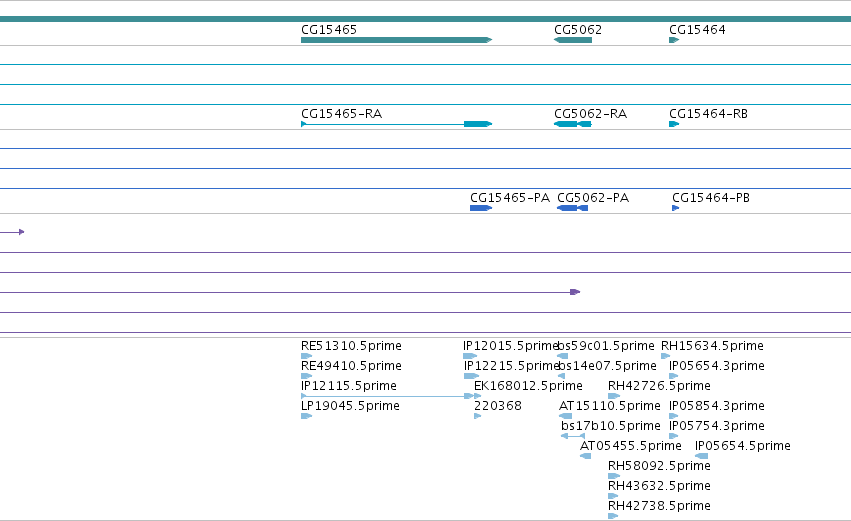The image size is (851, 521).
Task: Click the LP19045.5prime EST label
Action: coord(350,406)
